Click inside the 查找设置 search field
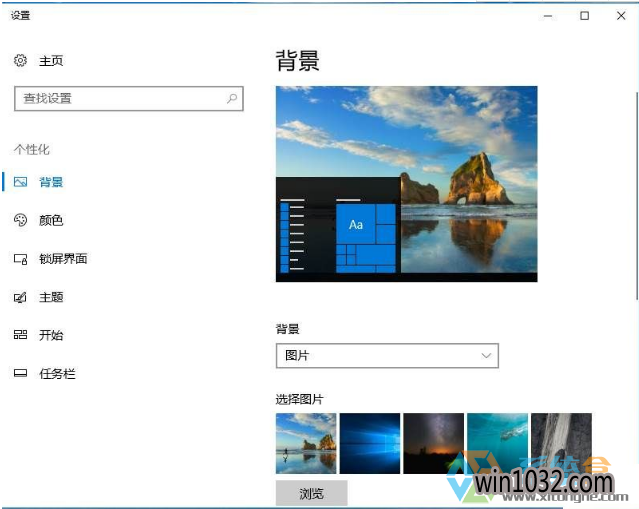Image resolution: width=639 pixels, height=509 pixels. tap(120, 98)
